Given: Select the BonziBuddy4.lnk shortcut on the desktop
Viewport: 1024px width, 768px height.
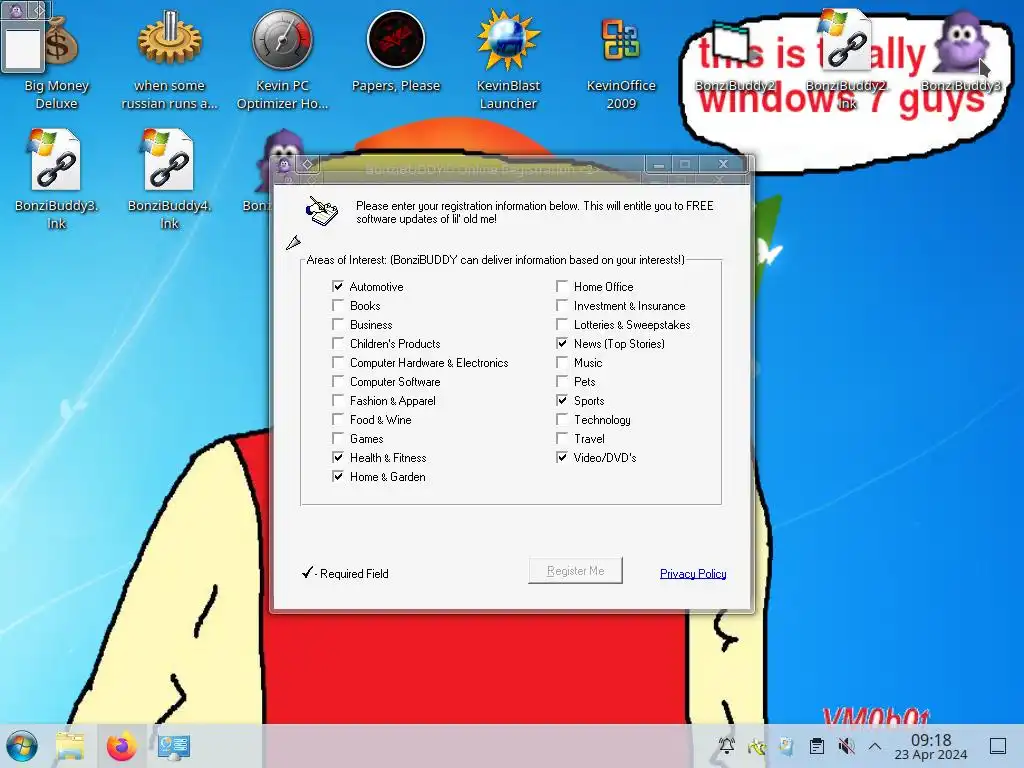Looking at the screenshot, I should [x=169, y=161].
